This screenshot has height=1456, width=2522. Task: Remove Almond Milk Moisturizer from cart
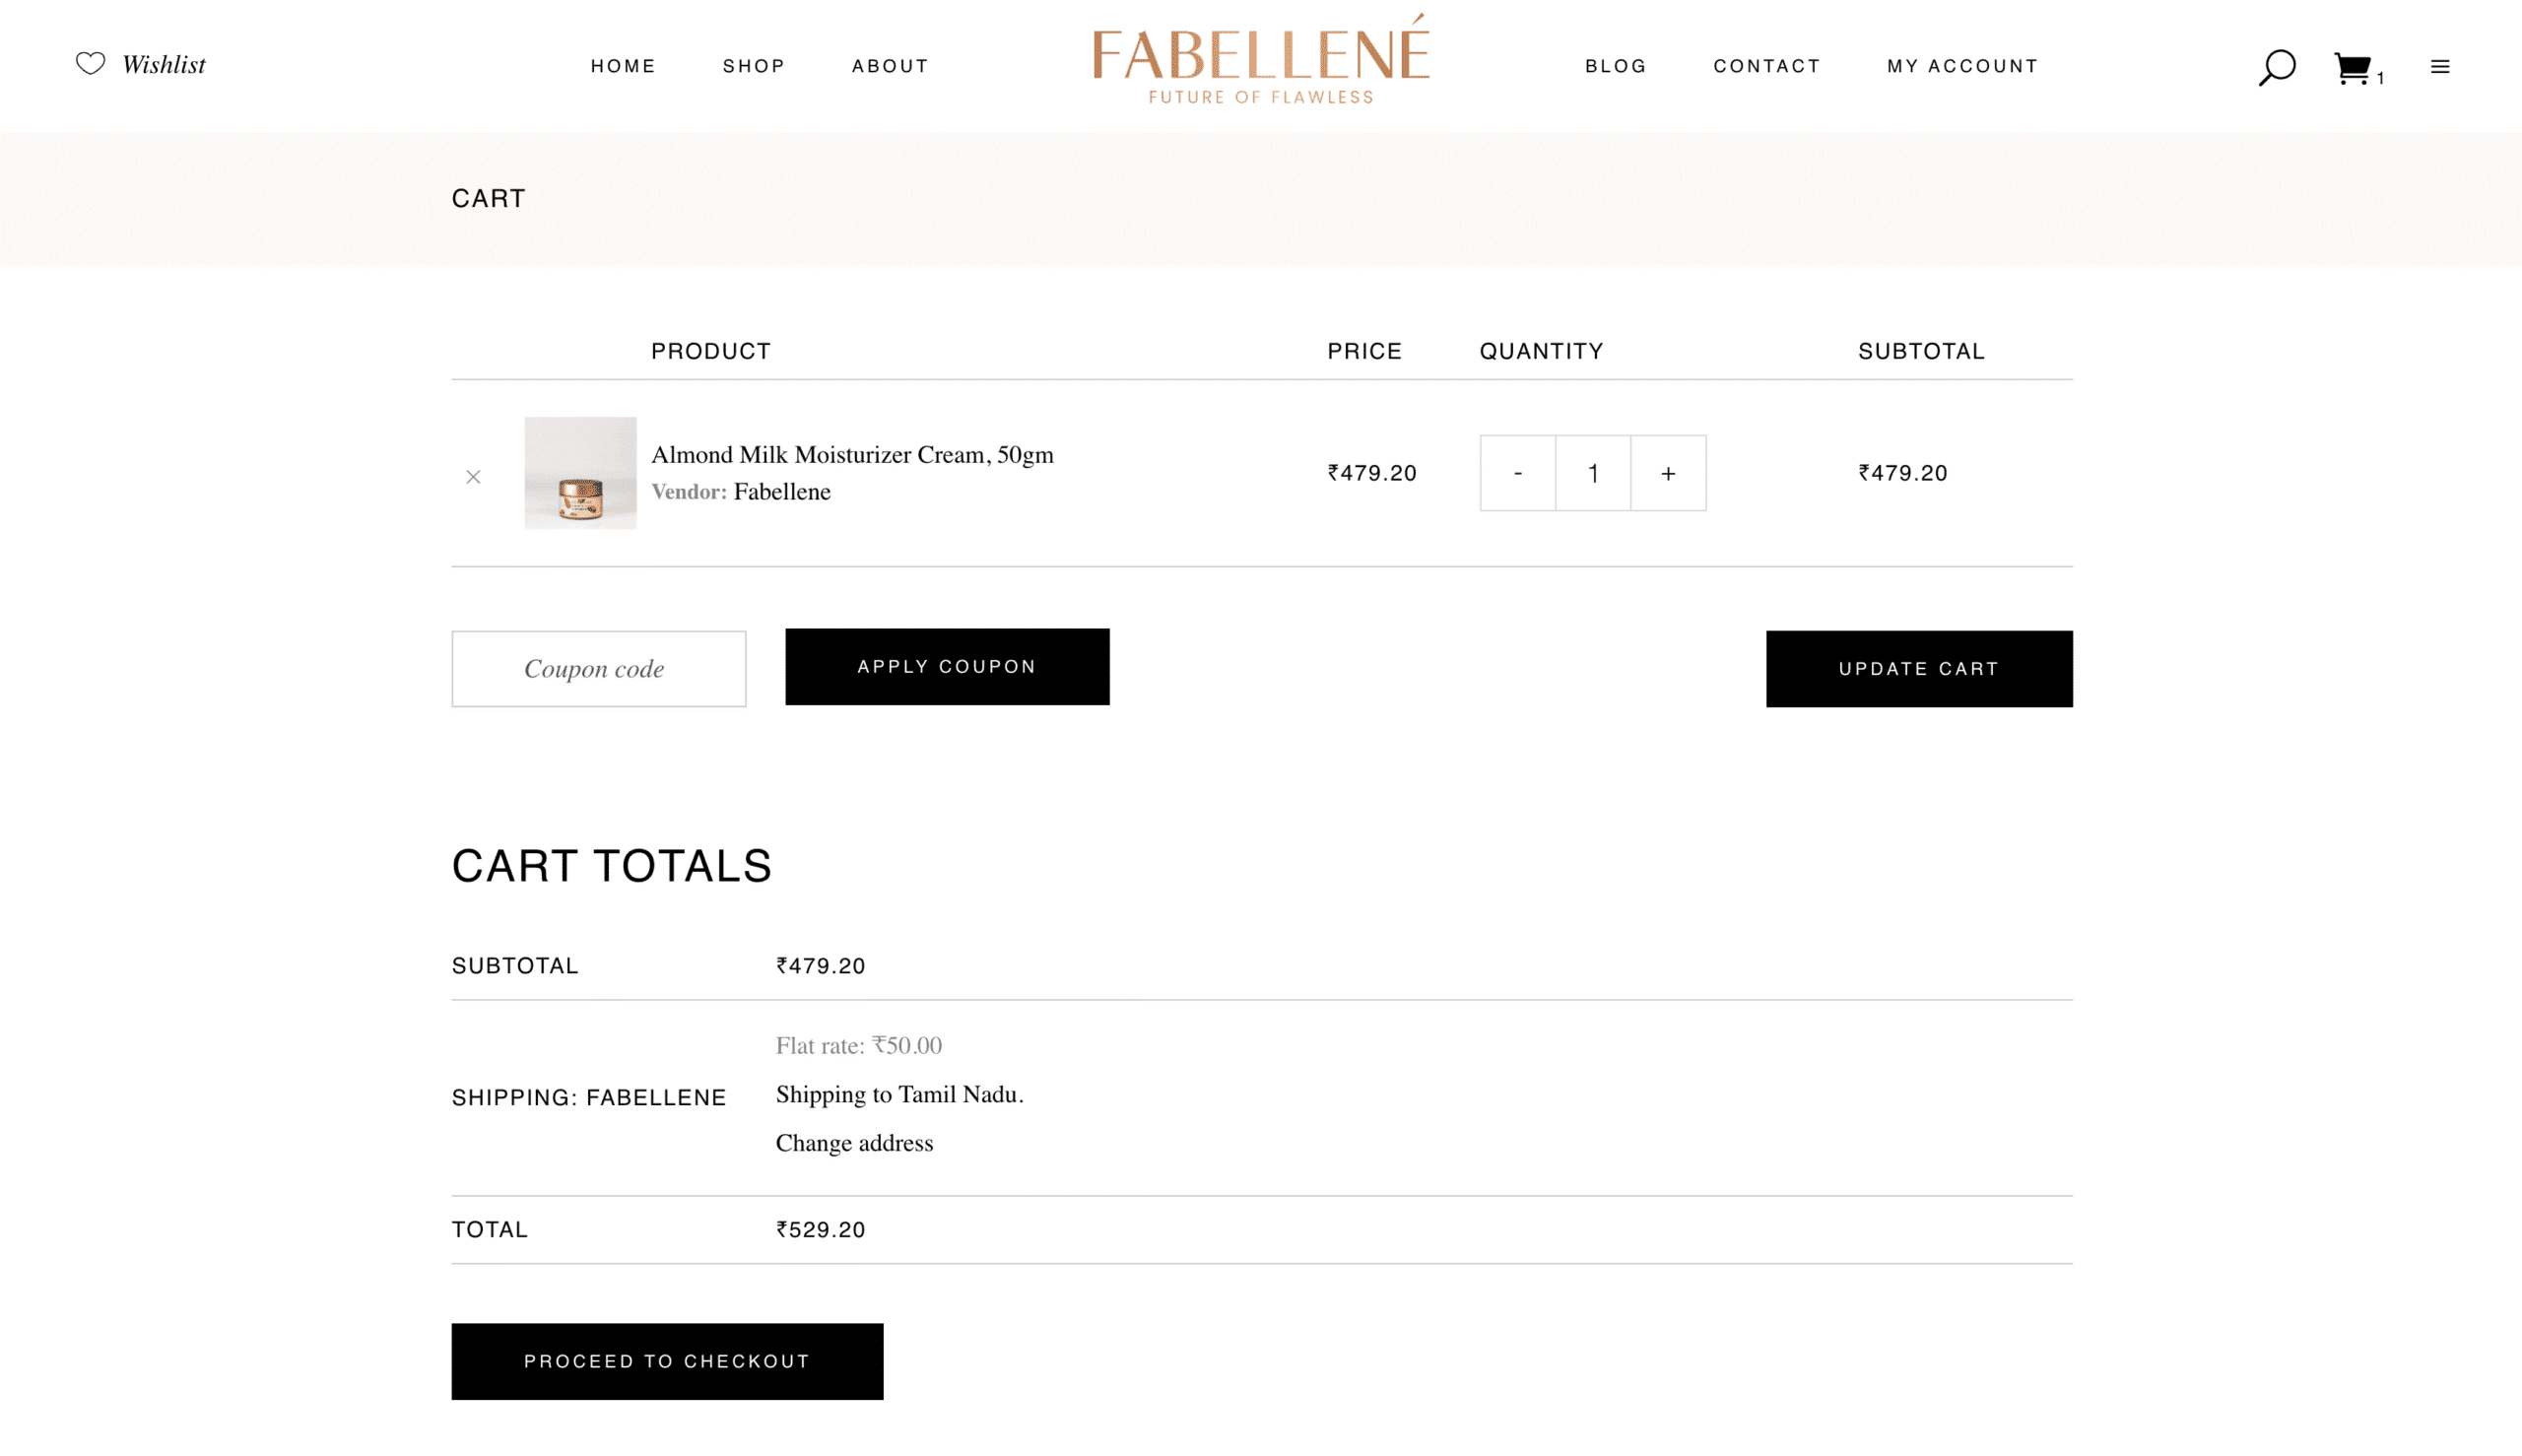[473, 477]
